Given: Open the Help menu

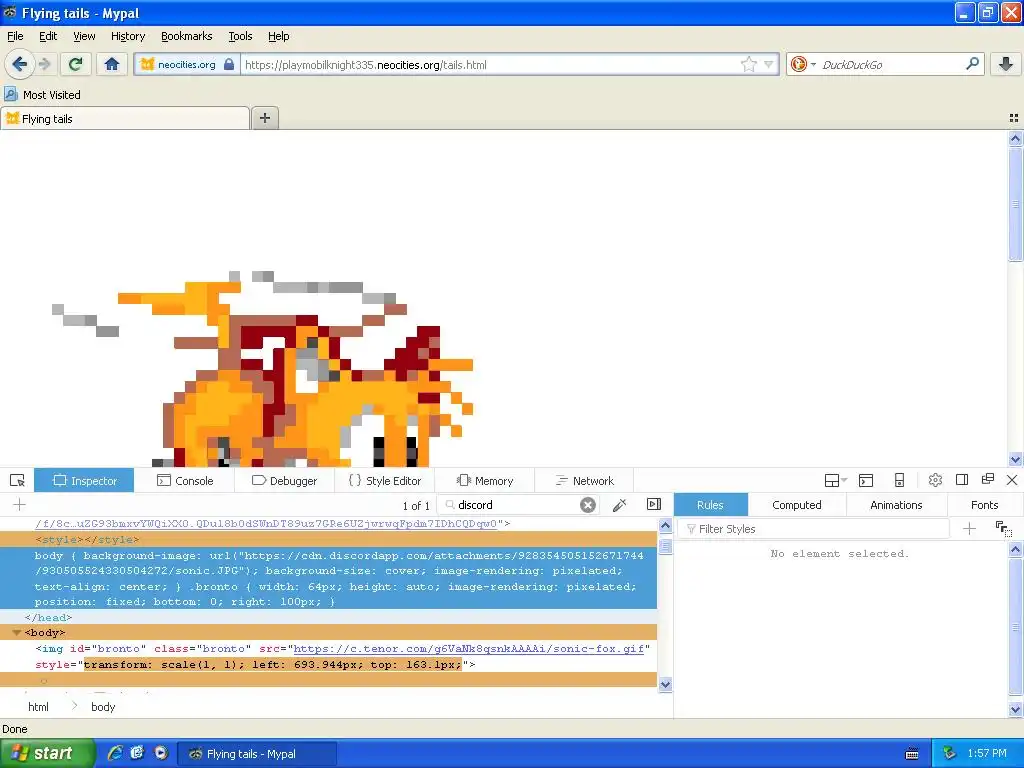Looking at the screenshot, I should click(278, 37).
